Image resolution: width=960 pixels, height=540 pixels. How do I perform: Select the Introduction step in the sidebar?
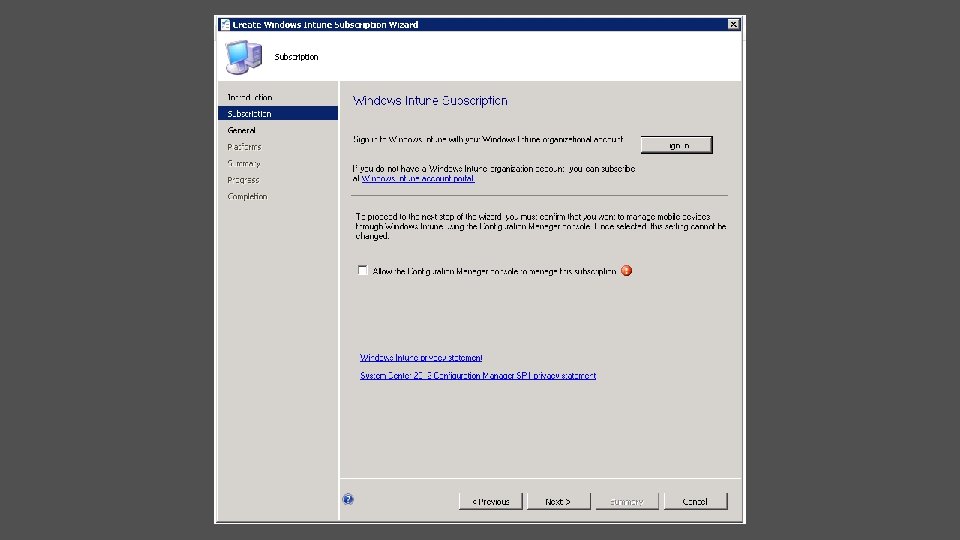click(250, 97)
